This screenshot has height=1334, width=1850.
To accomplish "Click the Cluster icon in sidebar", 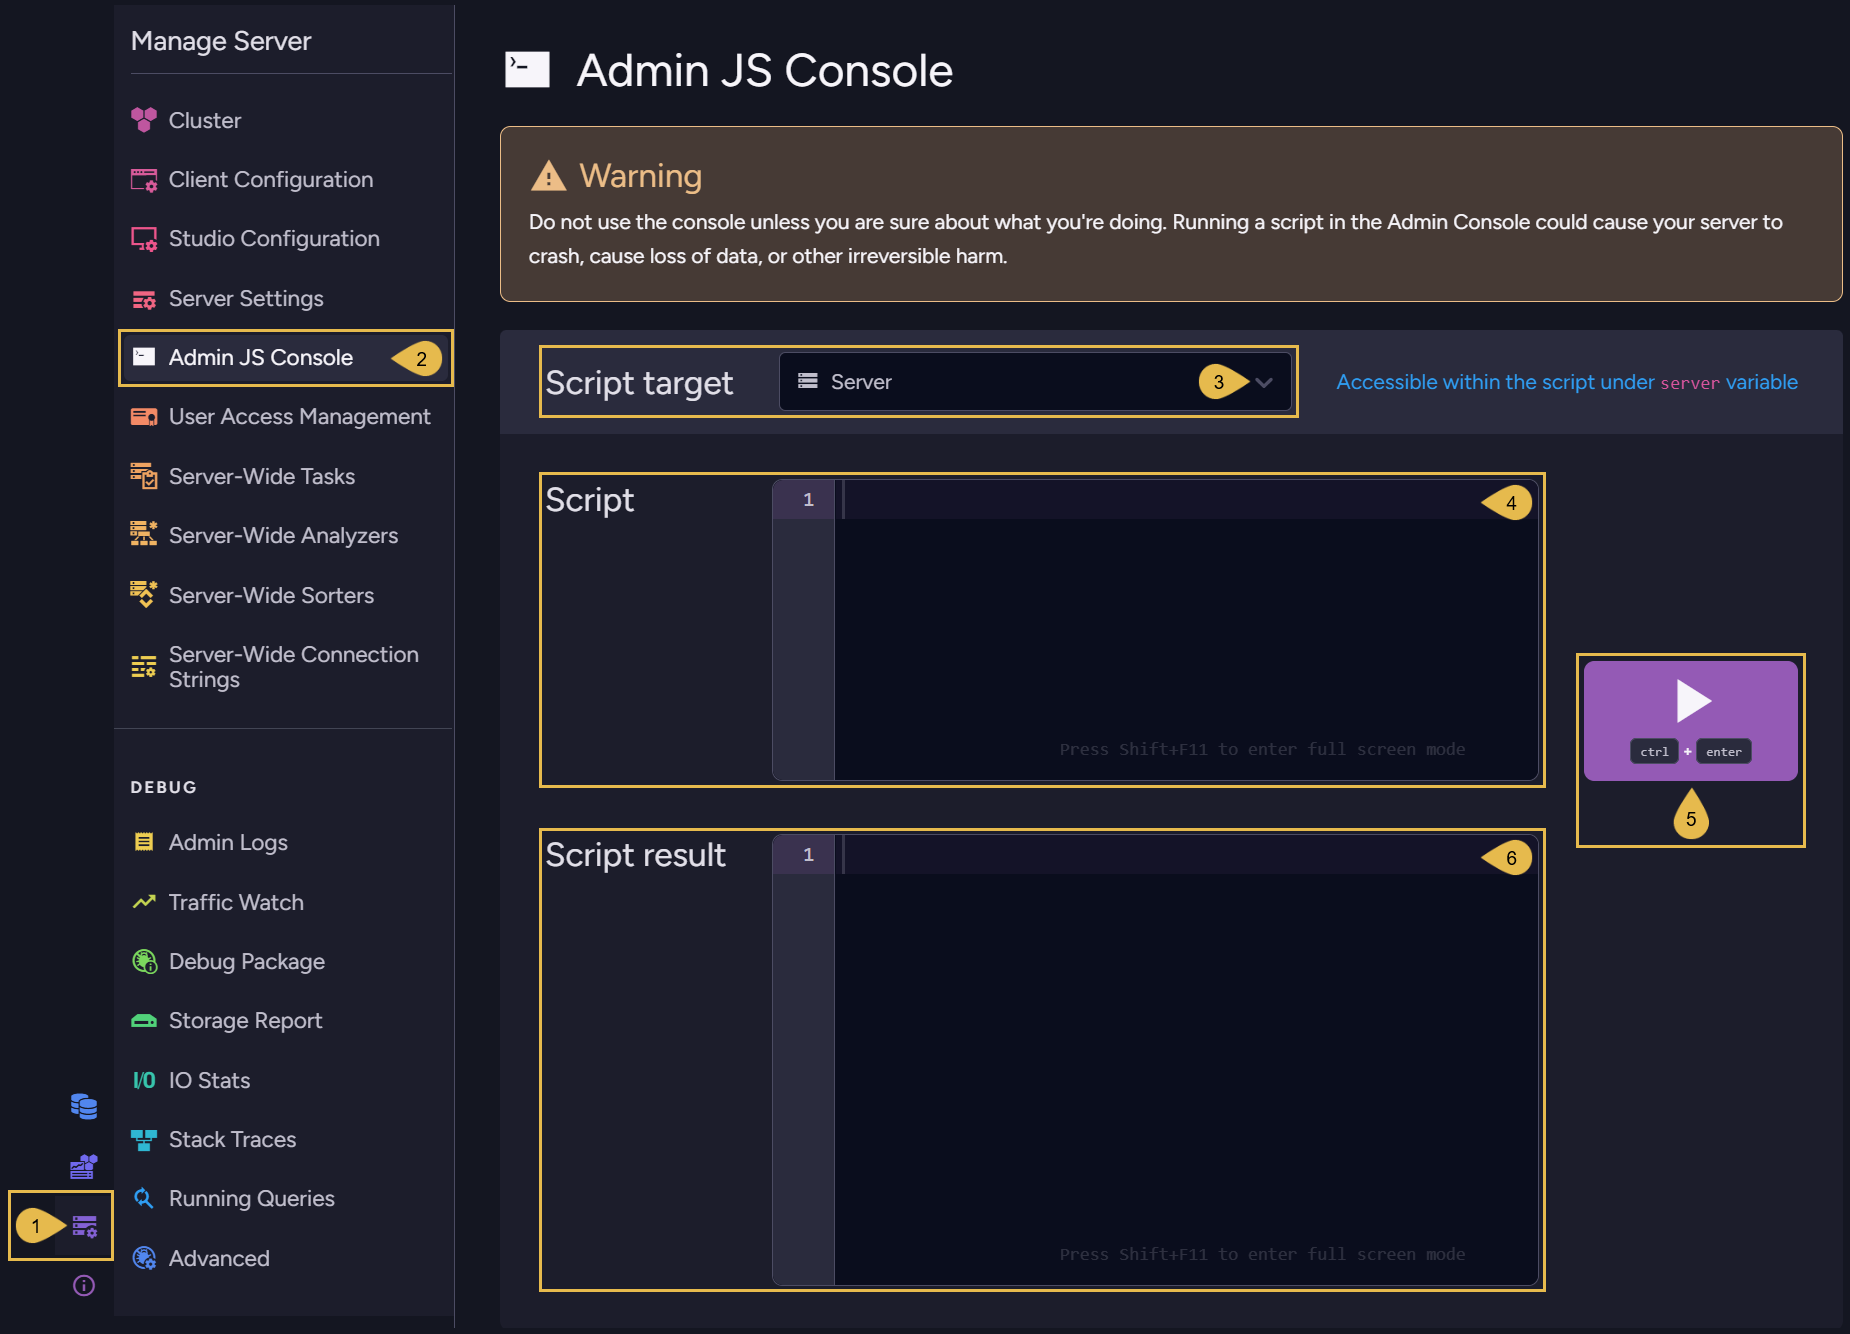I will [144, 120].
